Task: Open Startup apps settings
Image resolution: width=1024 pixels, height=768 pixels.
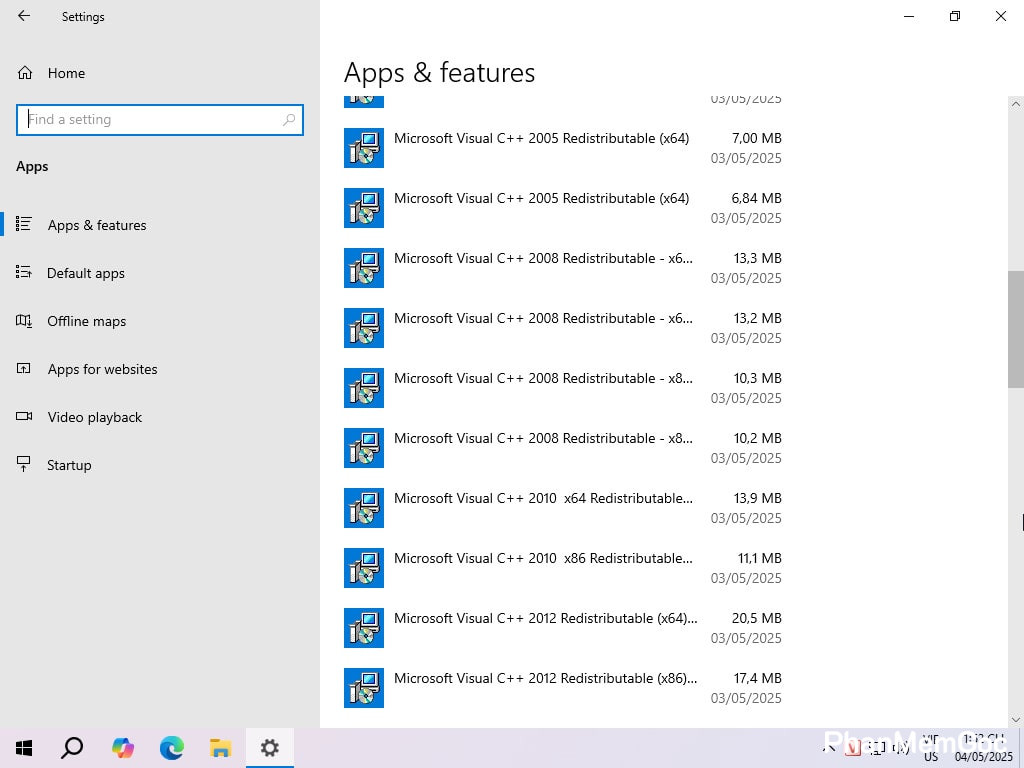Action: (68, 465)
